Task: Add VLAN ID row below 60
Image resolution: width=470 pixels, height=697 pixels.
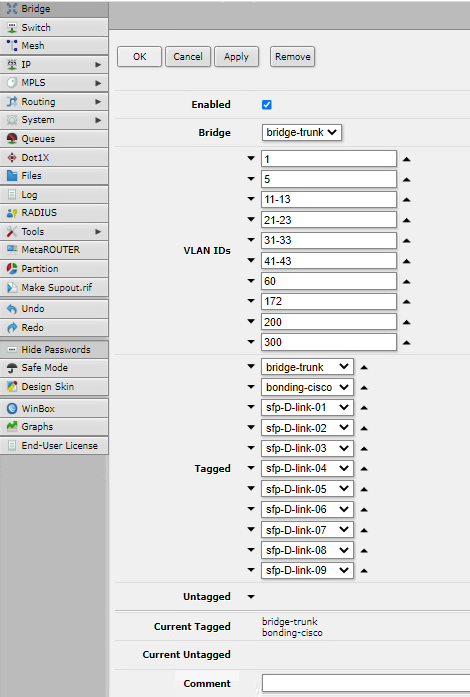Action: coord(251,281)
